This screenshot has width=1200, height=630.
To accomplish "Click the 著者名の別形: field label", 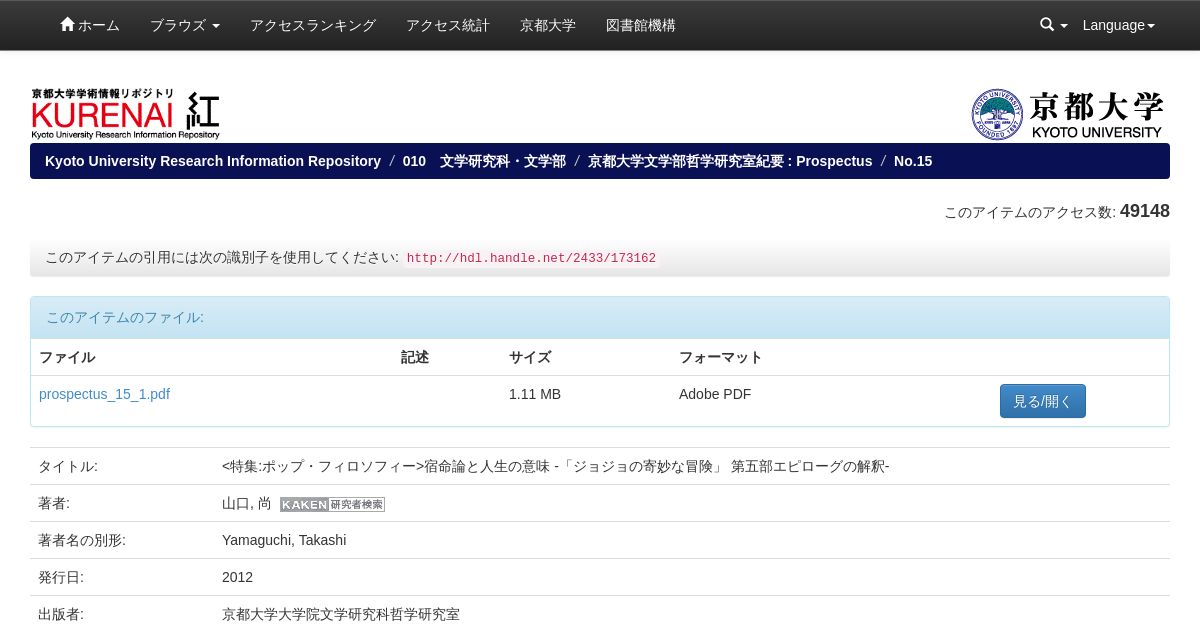I will point(82,540).
